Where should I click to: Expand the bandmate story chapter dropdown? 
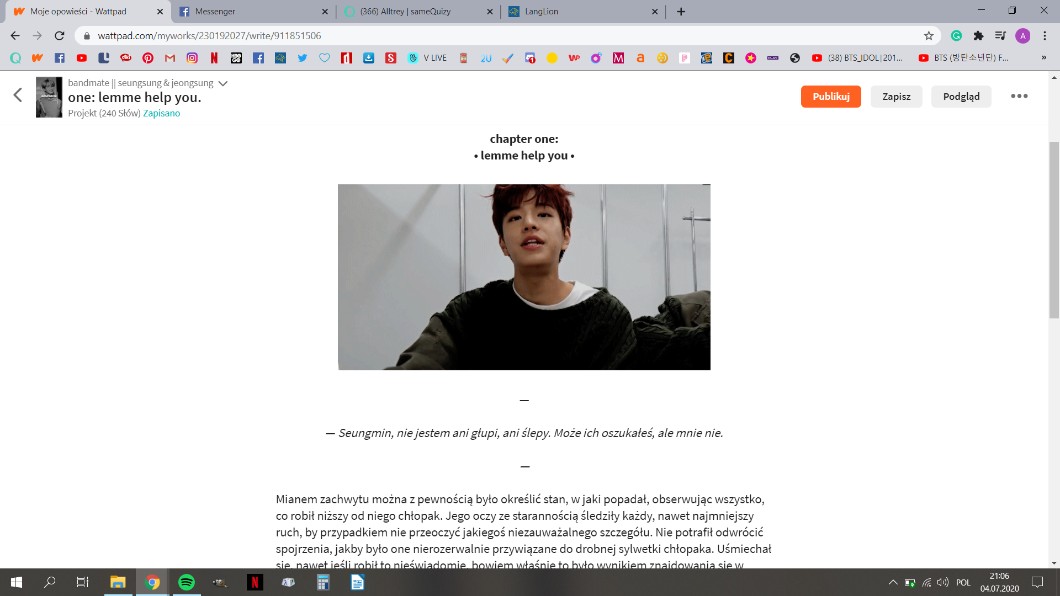[x=223, y=83]
